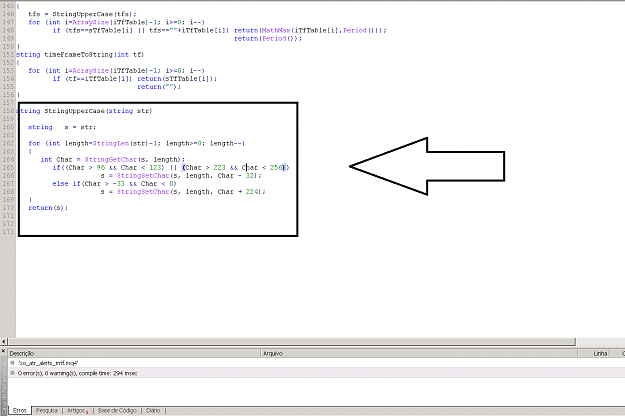Click the 'StringUpperCase(string str)' declaration
Screen dimensions: 625x416
coord(98,111)
